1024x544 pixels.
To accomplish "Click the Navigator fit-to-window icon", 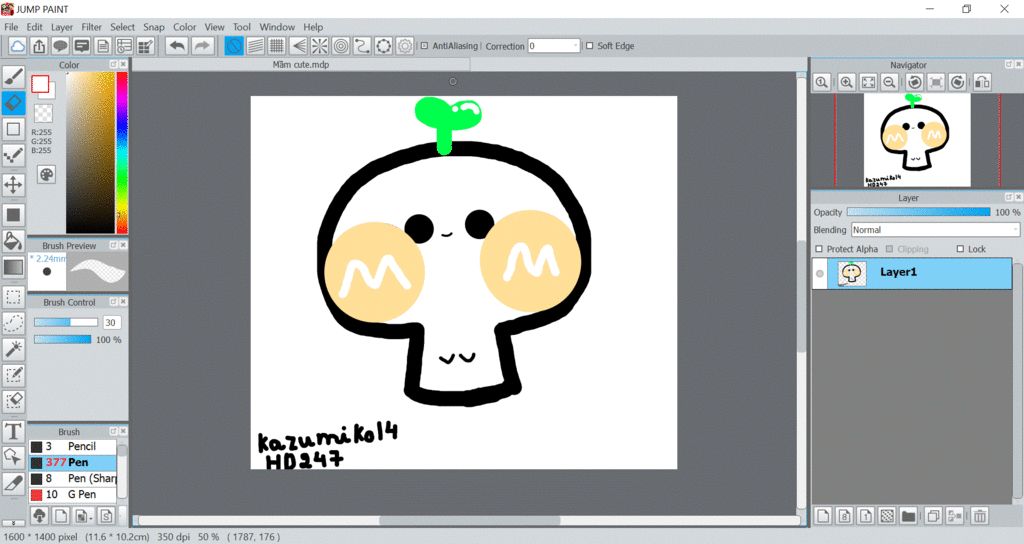I will click(x=868, y=82).
